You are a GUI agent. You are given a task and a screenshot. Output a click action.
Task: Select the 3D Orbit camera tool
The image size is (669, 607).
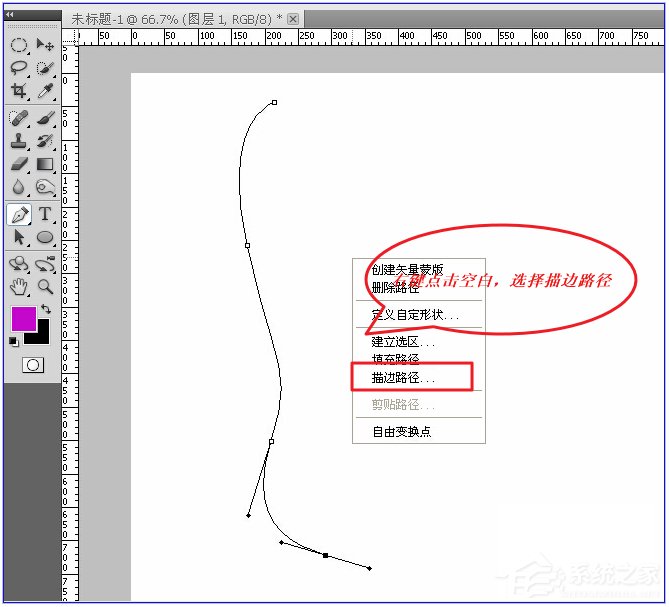coord(45,264)
